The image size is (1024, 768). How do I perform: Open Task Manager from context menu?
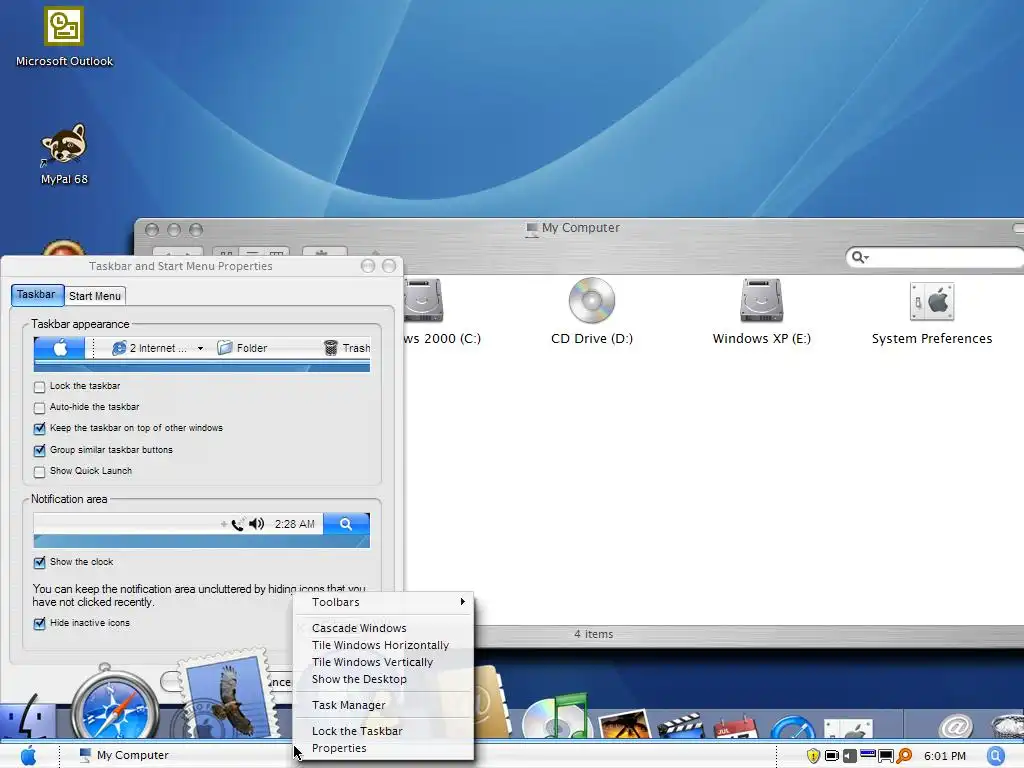point(383,705)
